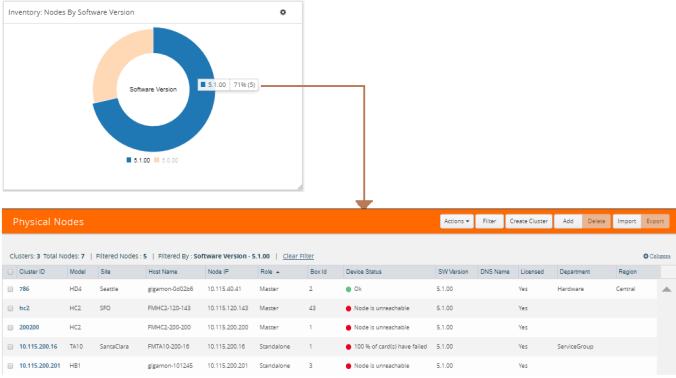Click the Seattle site cell
This screenshot has height=378, width=676.
[109, 289]
